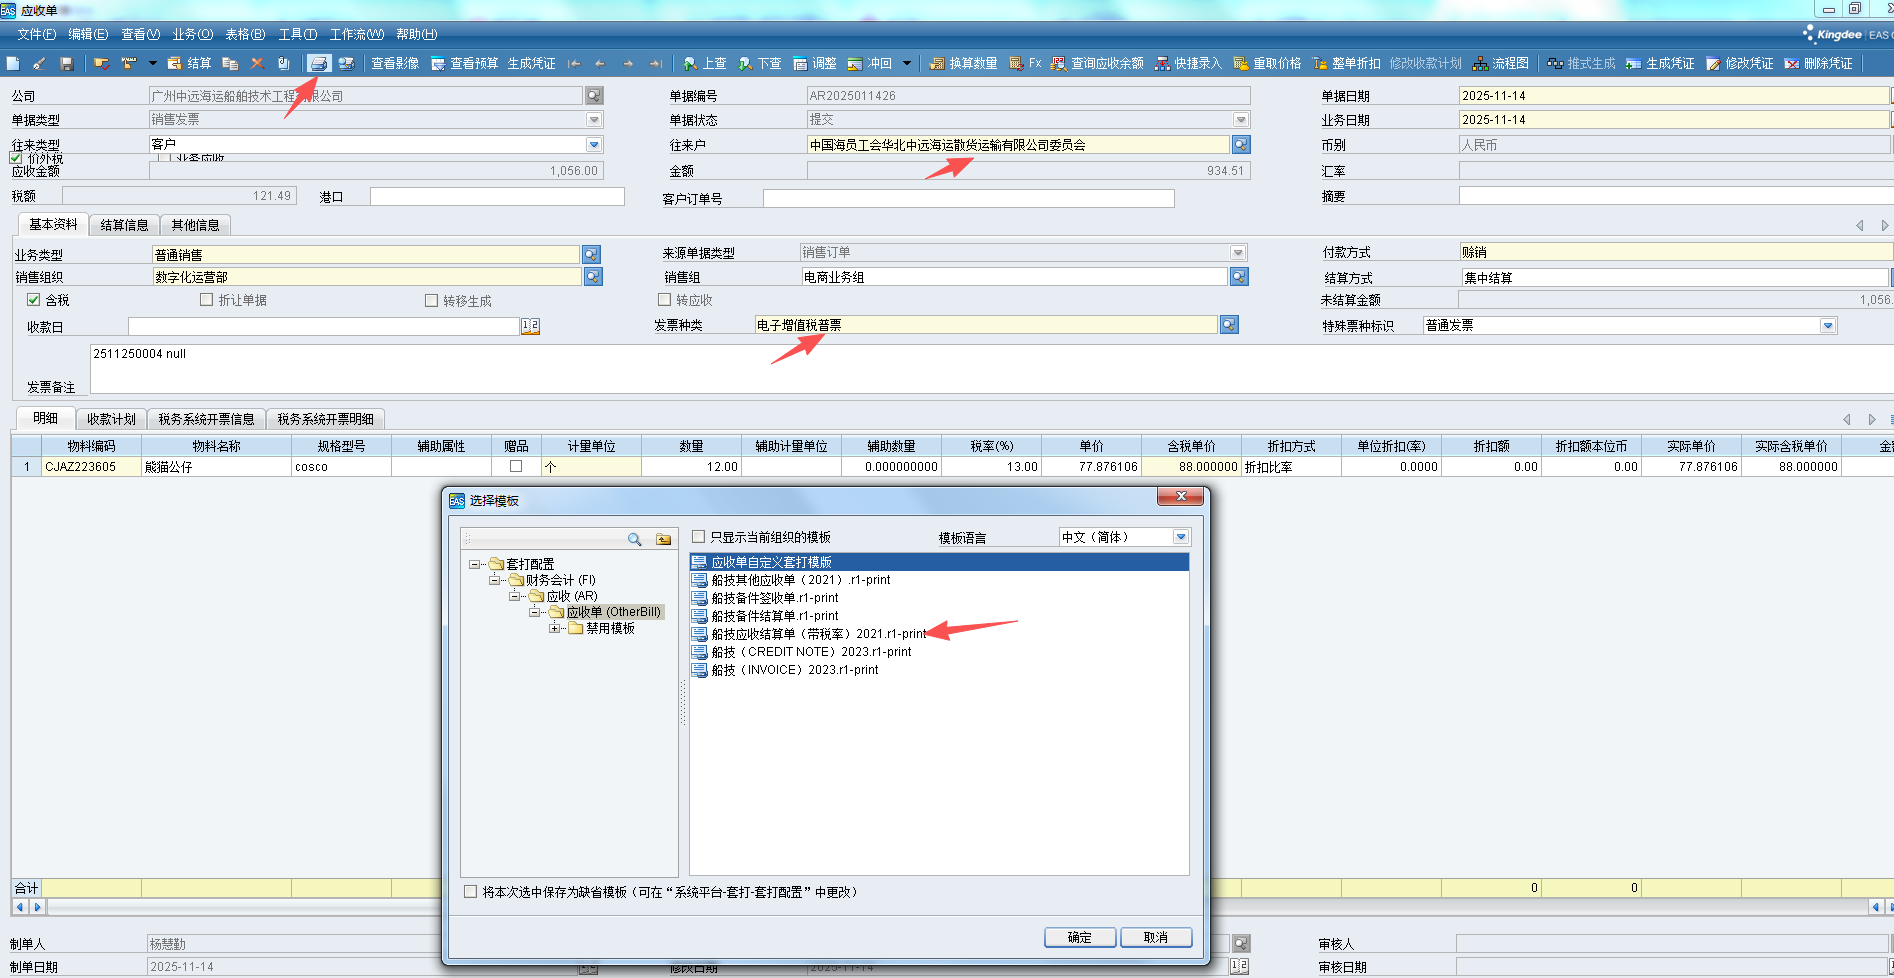Click the folder-up icon in template dialog
The width and height of the screenshot is (1894, 978).
[x=663, y=539]
